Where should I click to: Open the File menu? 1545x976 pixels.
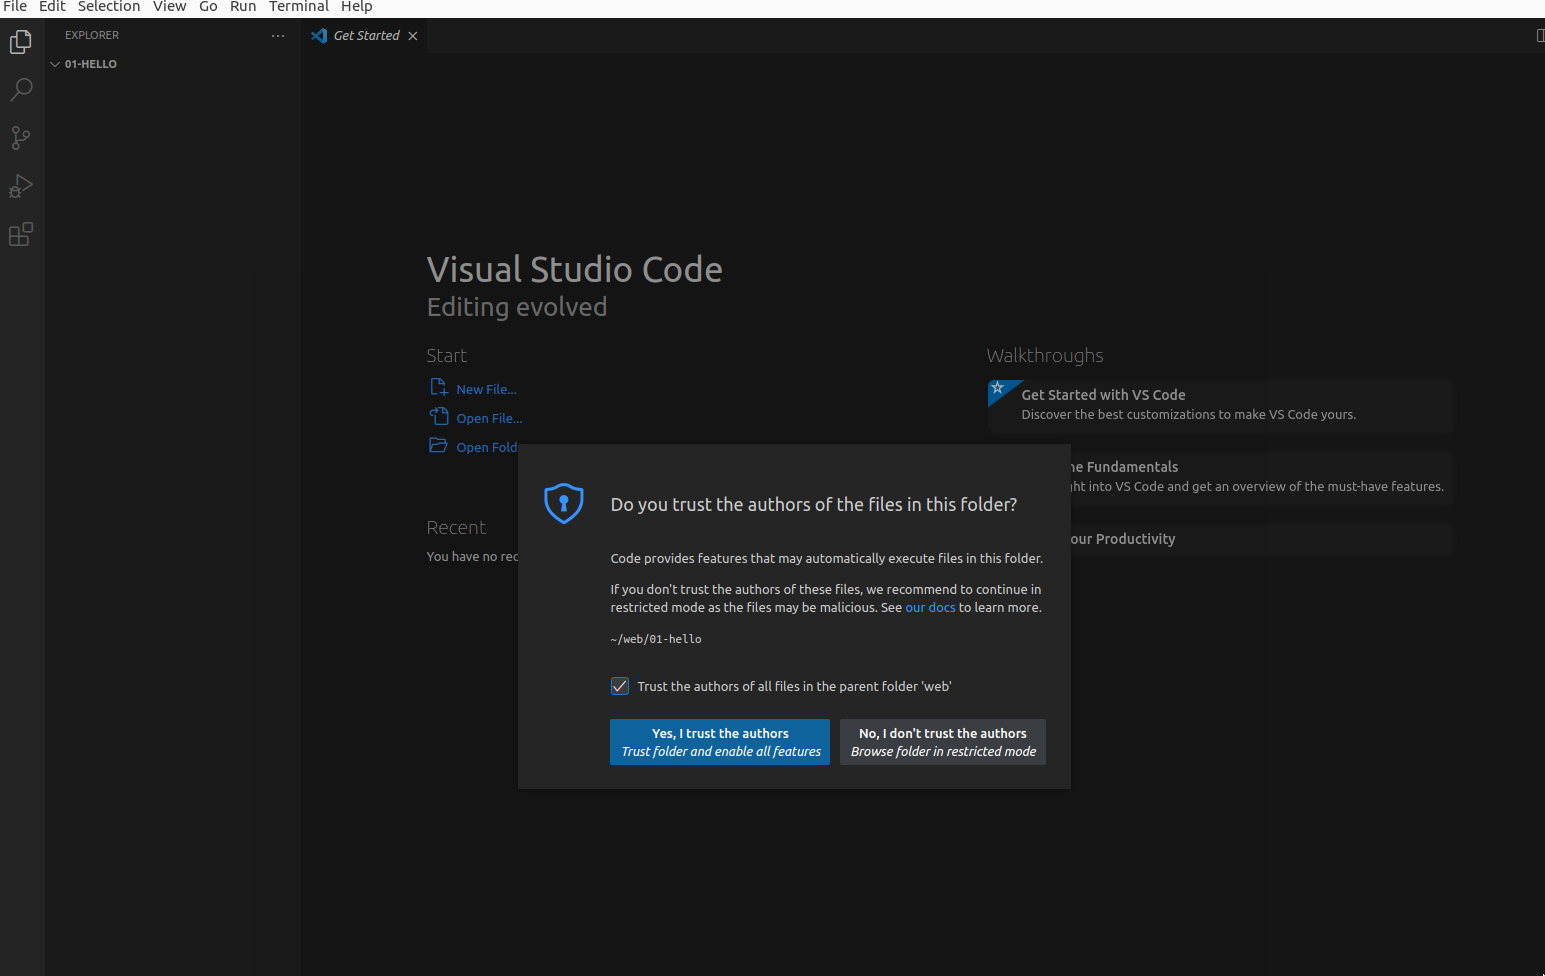pyautogui.click(x=15, y=7)
